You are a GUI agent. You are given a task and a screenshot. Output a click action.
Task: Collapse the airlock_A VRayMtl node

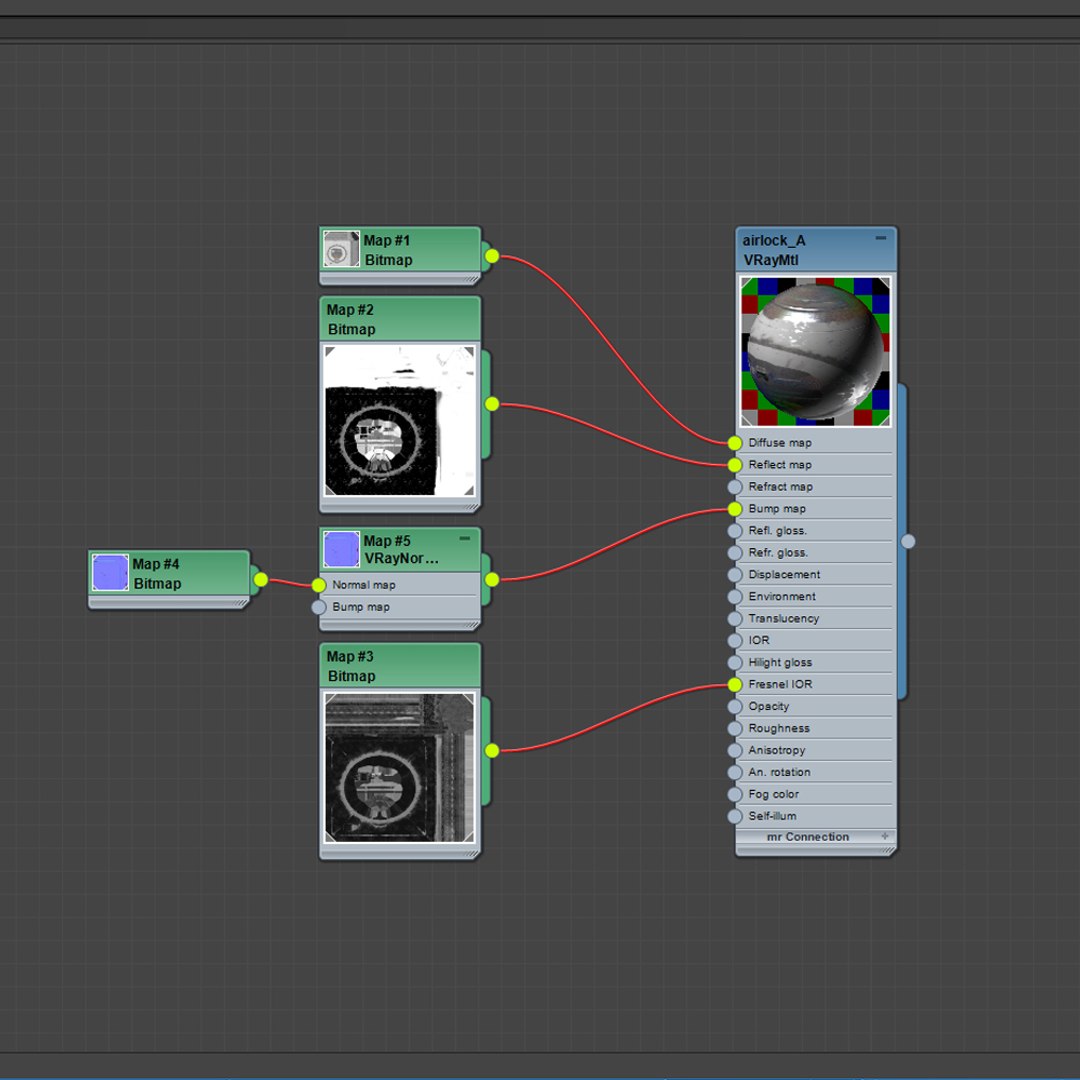880,238
